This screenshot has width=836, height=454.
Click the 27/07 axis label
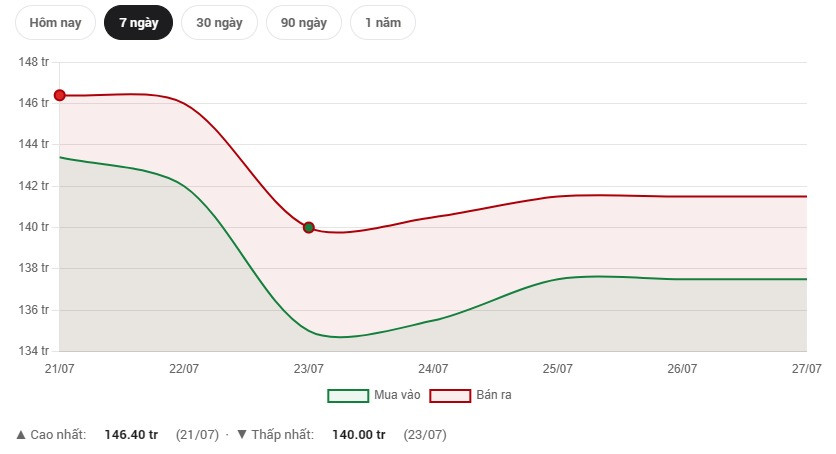[807, 369]
